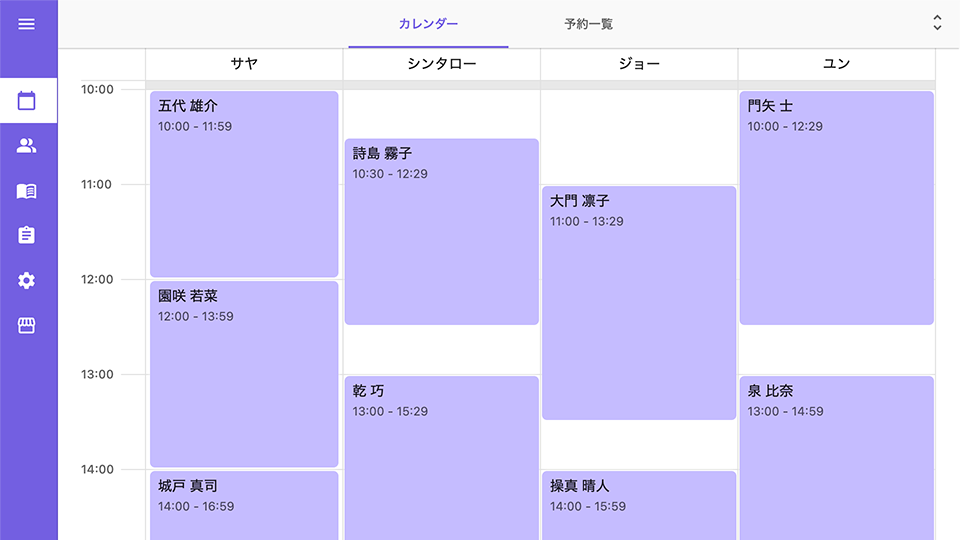Screen dimensions: 960x540
Task: Click 園咲 若菜 reservation at 12:00
Action: (244, 375)
